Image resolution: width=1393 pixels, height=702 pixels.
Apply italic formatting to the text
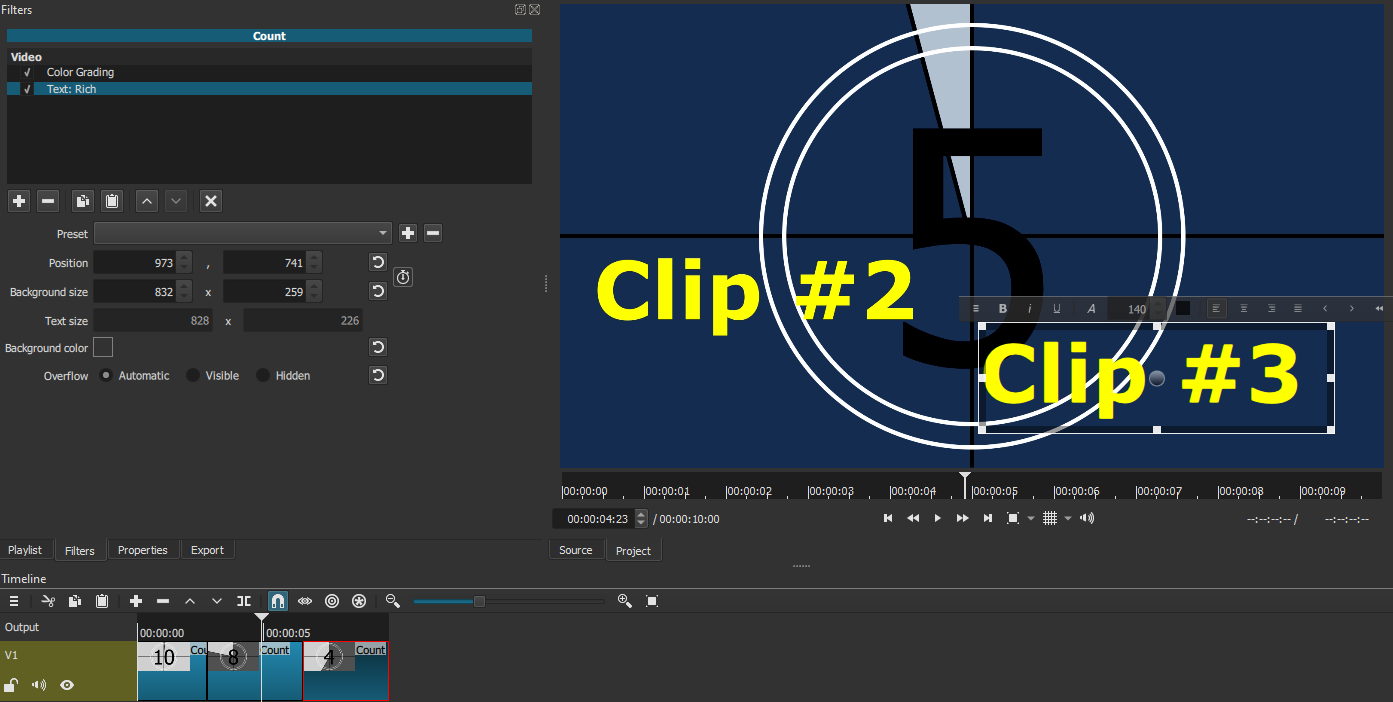(1029, 309)
